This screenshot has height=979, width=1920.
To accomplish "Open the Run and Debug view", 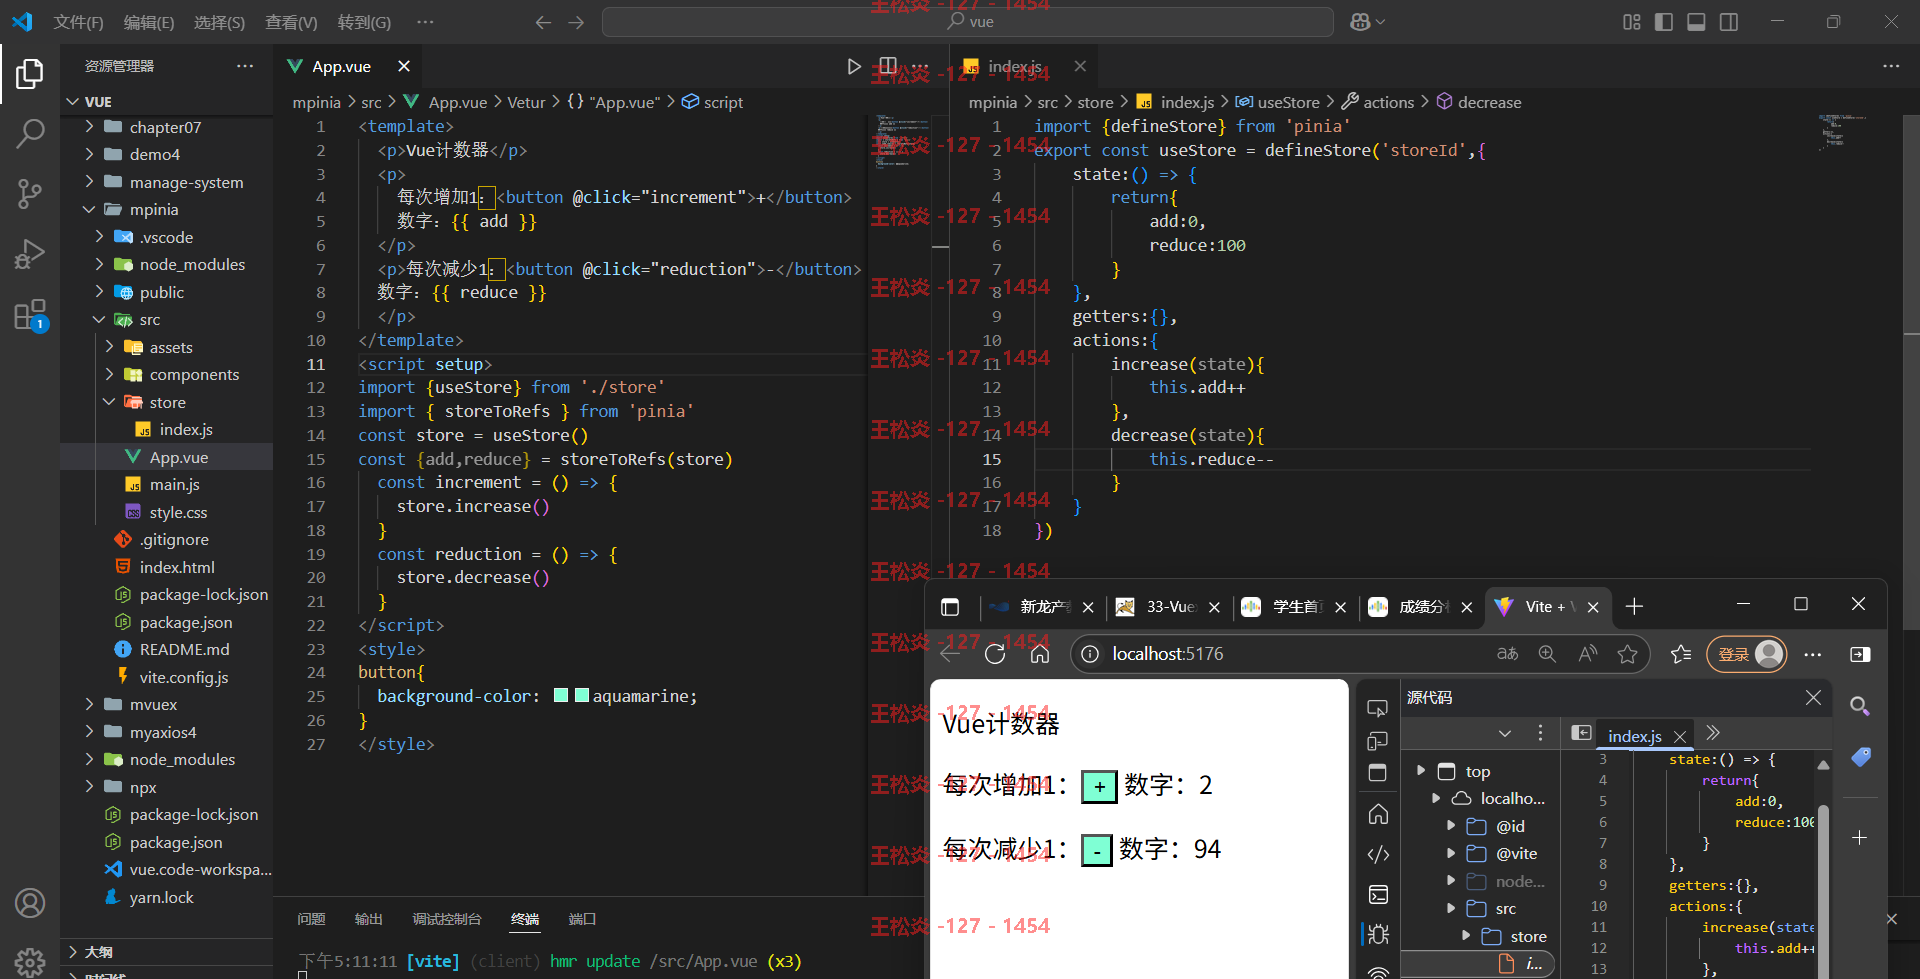I will point(30,254).
